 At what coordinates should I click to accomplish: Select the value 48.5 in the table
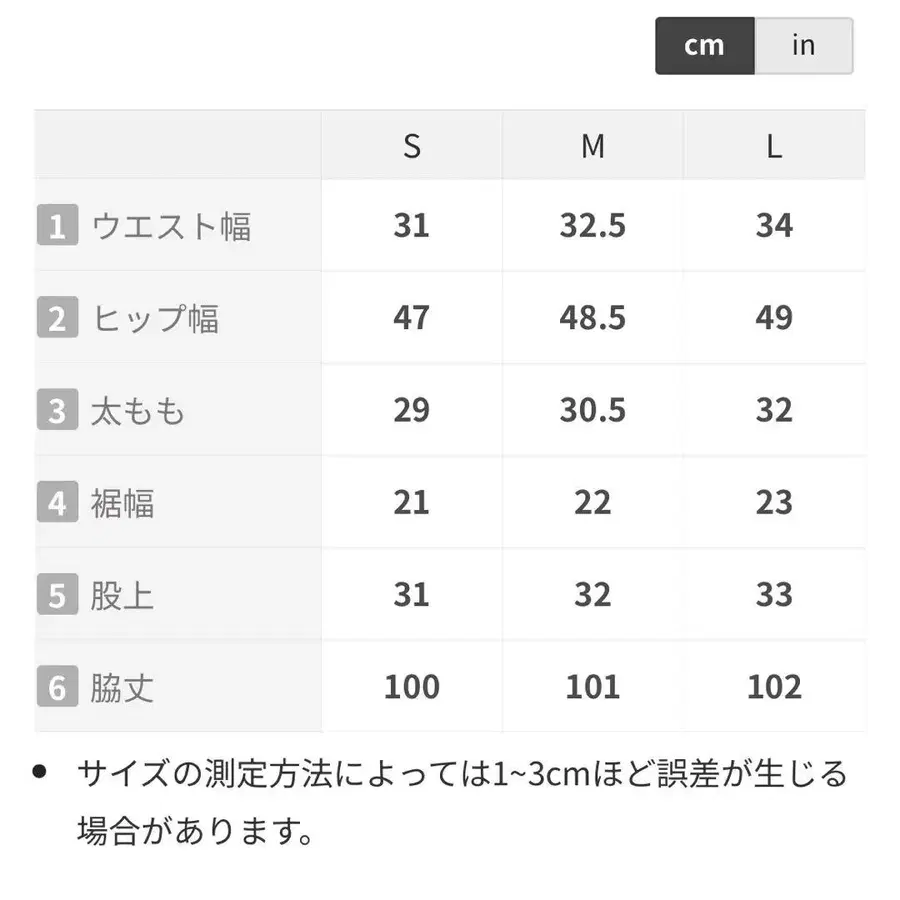(593, 318)
